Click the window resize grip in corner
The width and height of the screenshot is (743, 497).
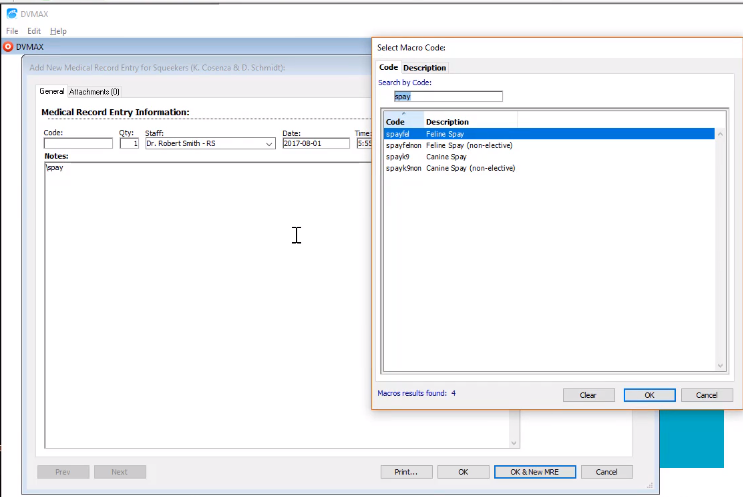click(650, 485)
